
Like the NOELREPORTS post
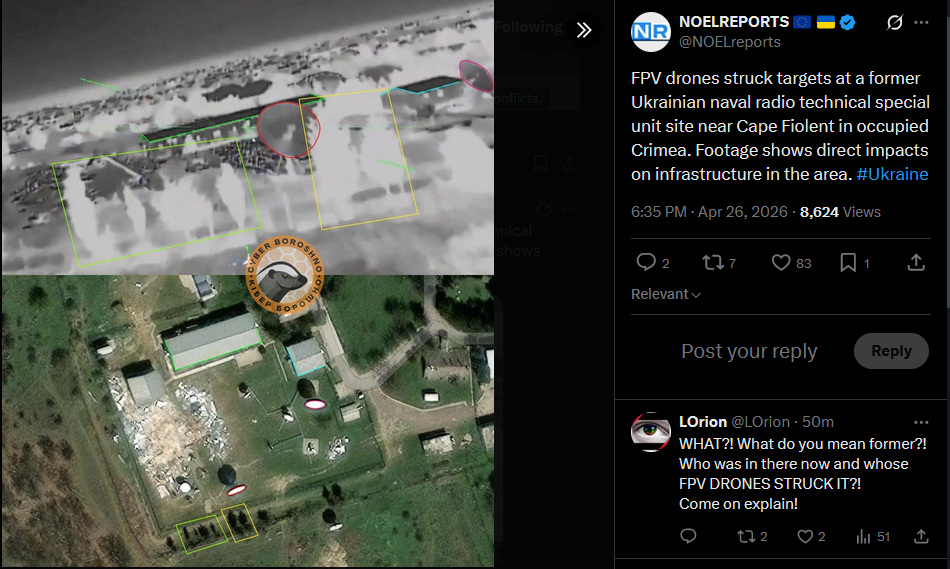(x=781, y=262)
